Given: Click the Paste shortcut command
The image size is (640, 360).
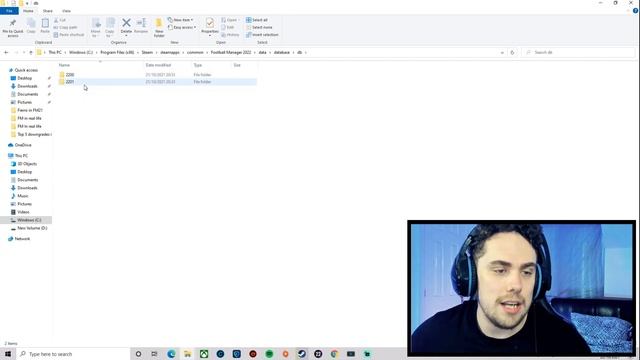Looking at the screenshot, I should [69, 35].
